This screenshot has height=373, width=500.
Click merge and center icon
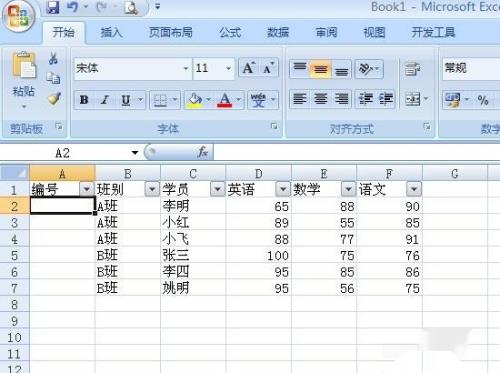[x=413, y=99]
